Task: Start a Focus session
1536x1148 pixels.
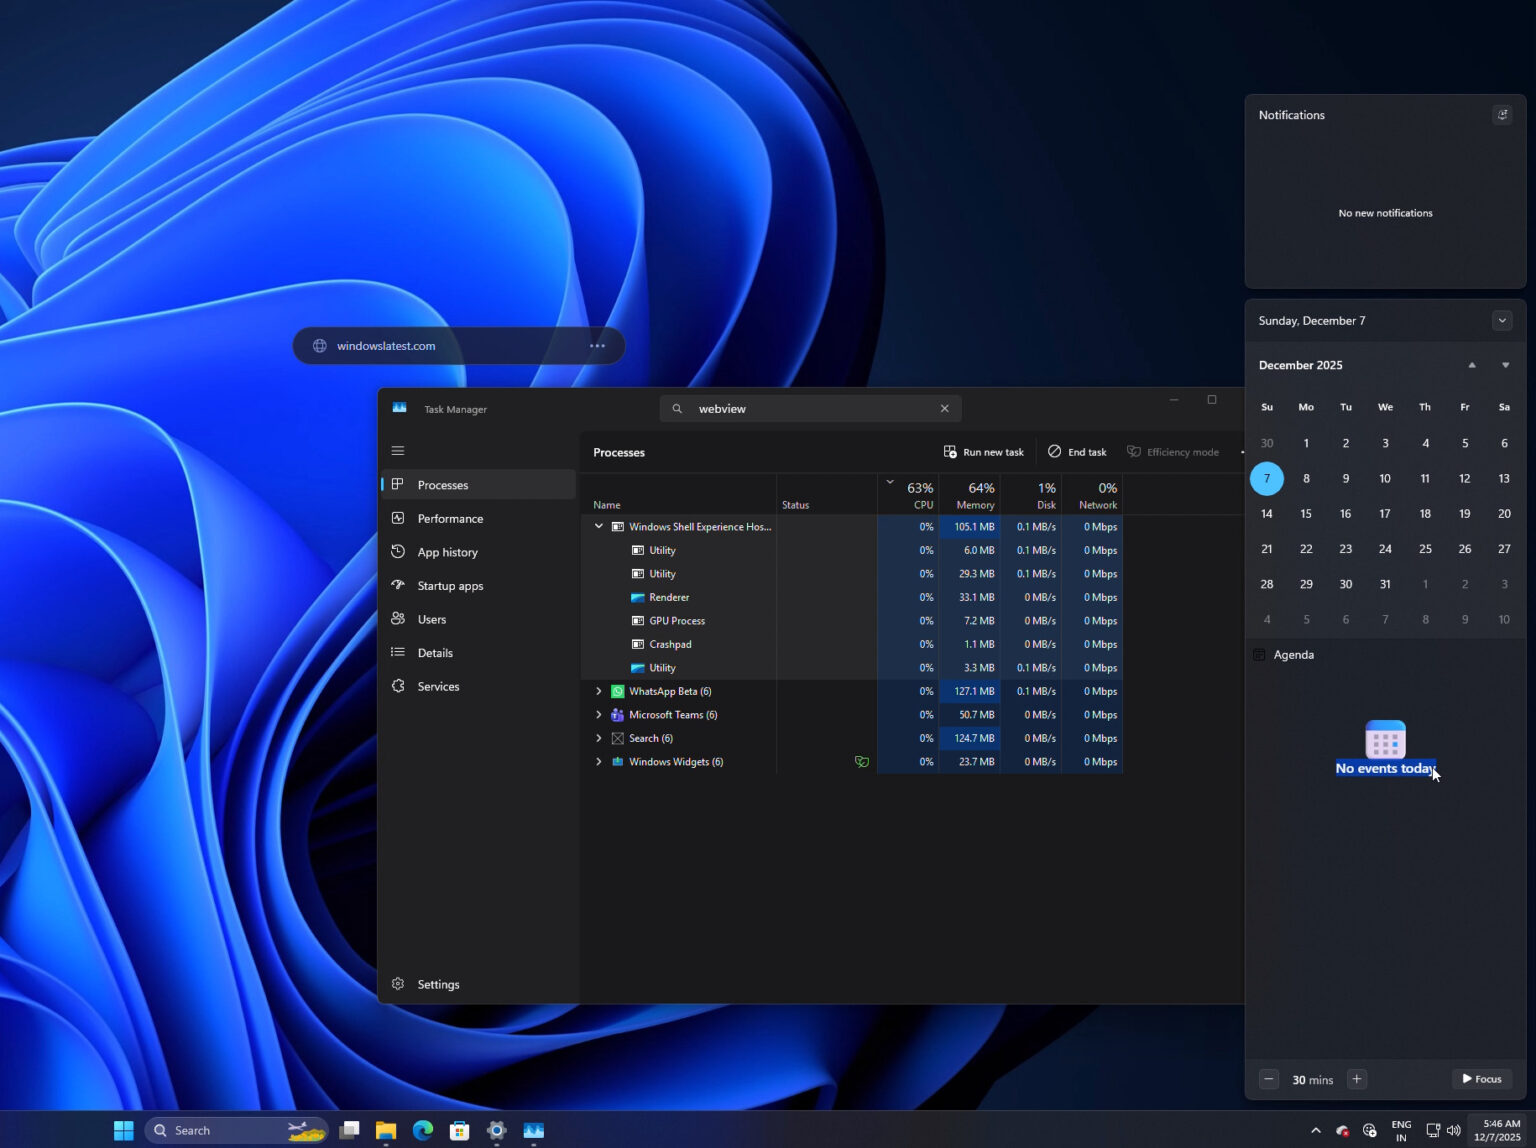Action: click(x=1481, y=1079)
